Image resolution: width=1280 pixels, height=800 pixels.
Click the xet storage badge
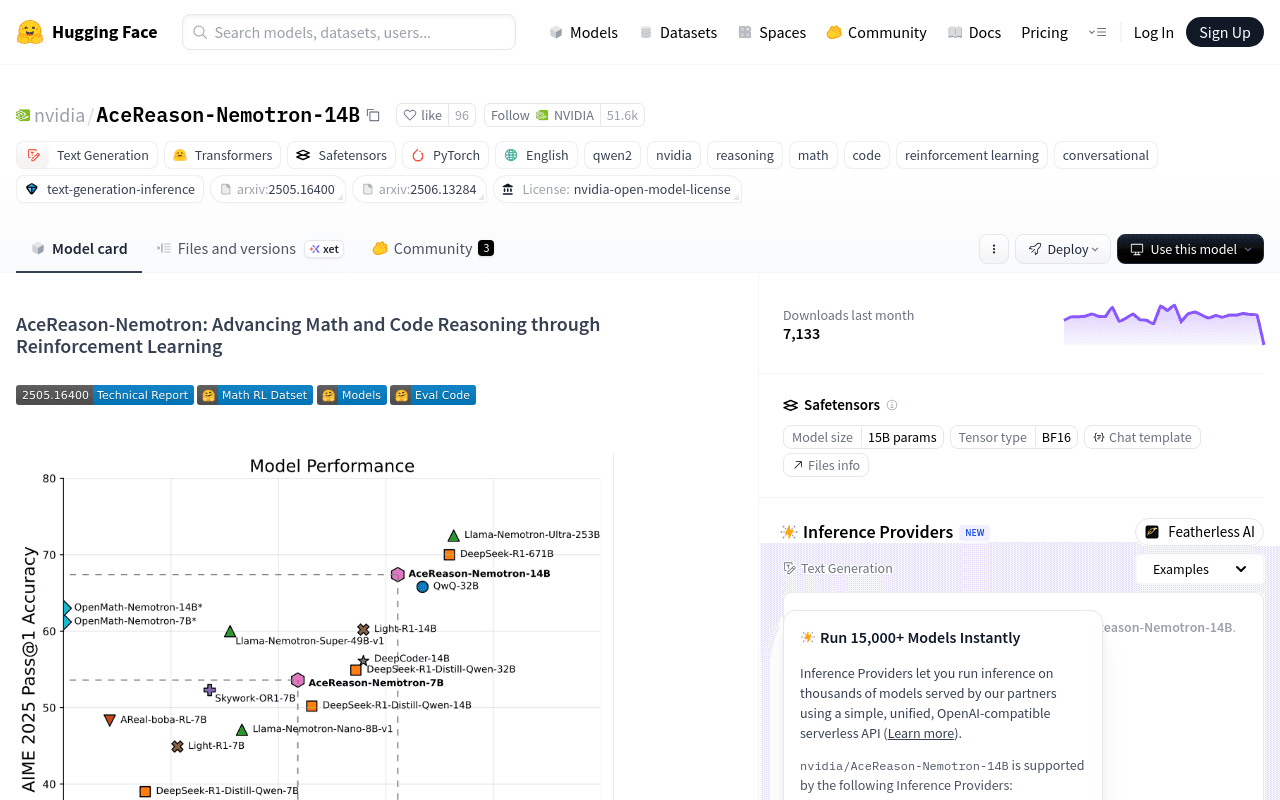324,249
